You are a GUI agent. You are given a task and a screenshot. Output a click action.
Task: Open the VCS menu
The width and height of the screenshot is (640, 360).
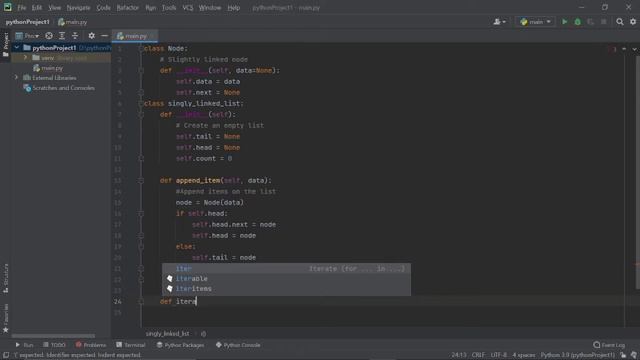188,8
